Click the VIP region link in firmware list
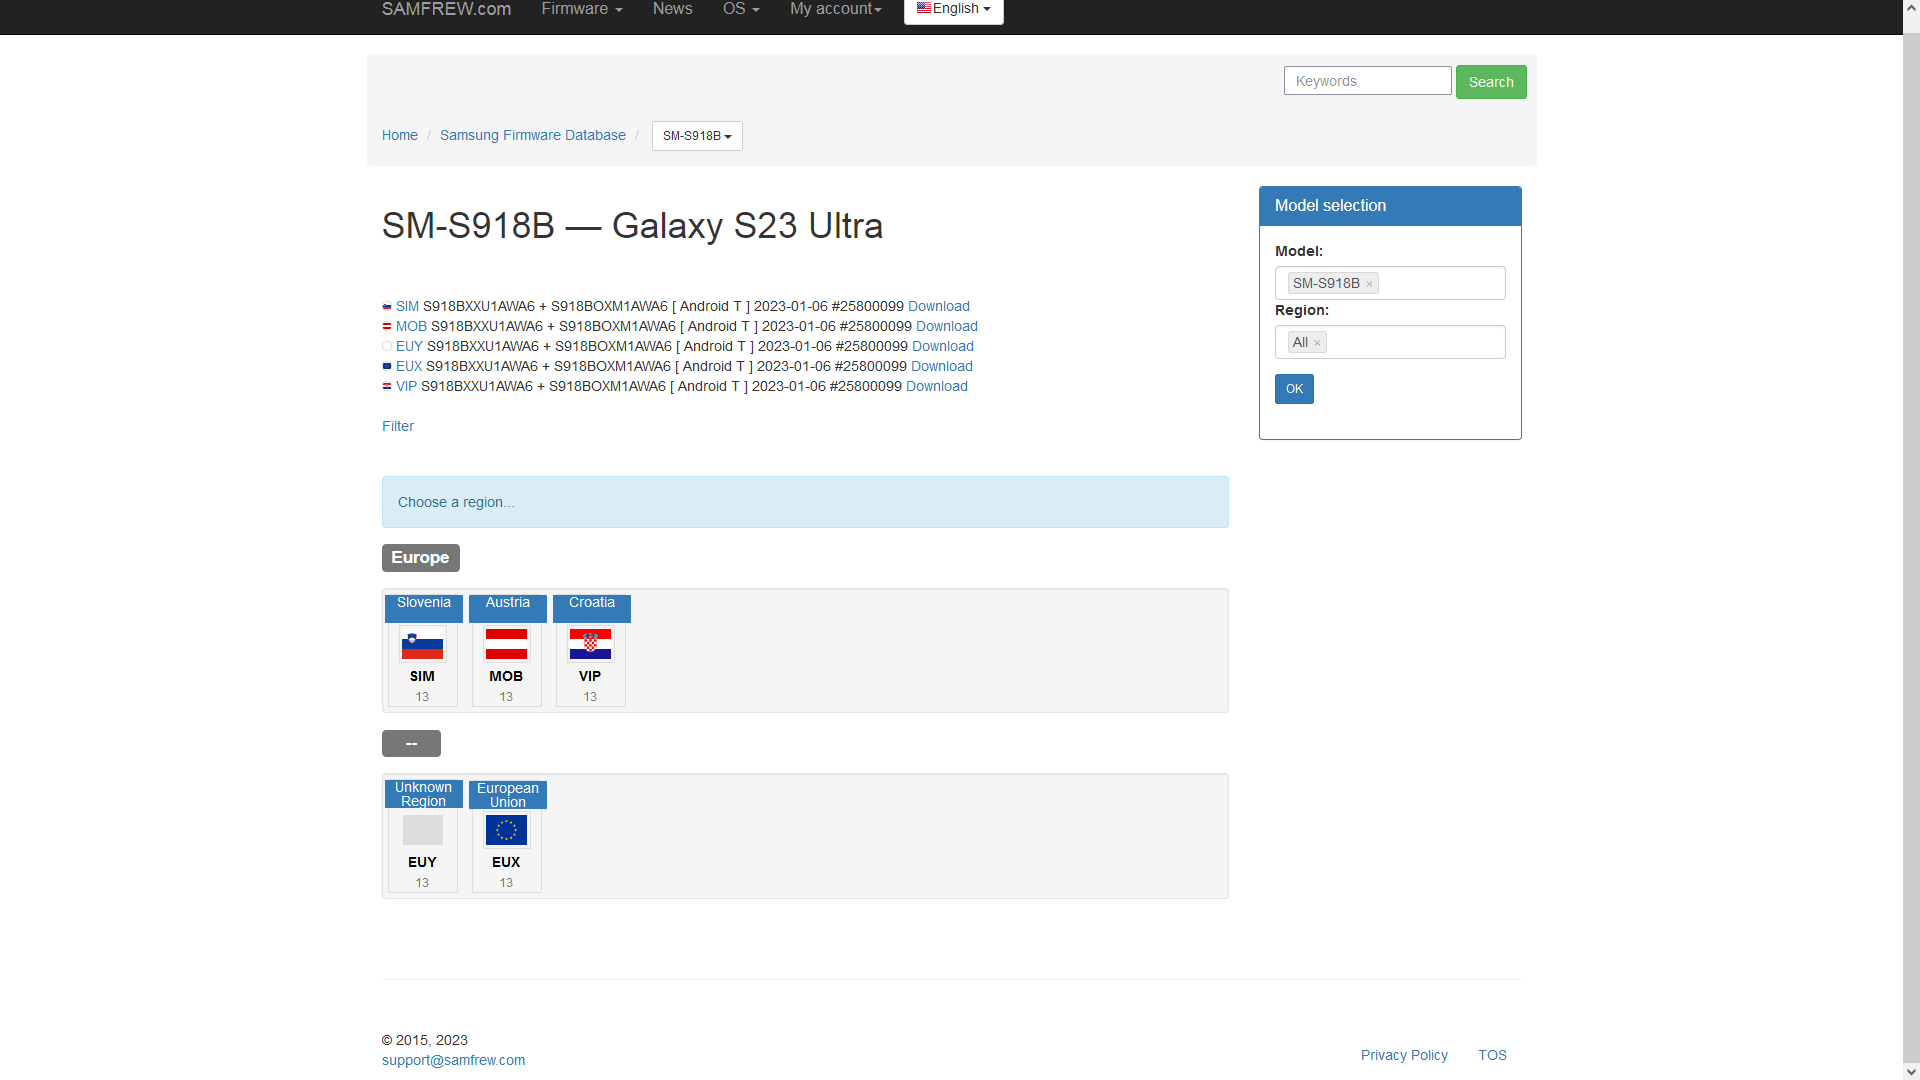The height and width of the screenshot is (1080, 1920). tap(406, 386)
